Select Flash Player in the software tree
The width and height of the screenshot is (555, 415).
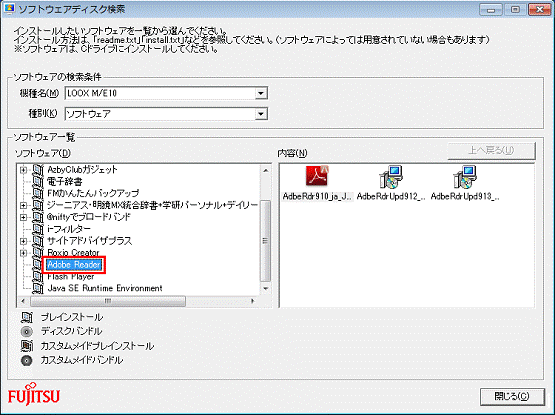[x=71, y=277]
